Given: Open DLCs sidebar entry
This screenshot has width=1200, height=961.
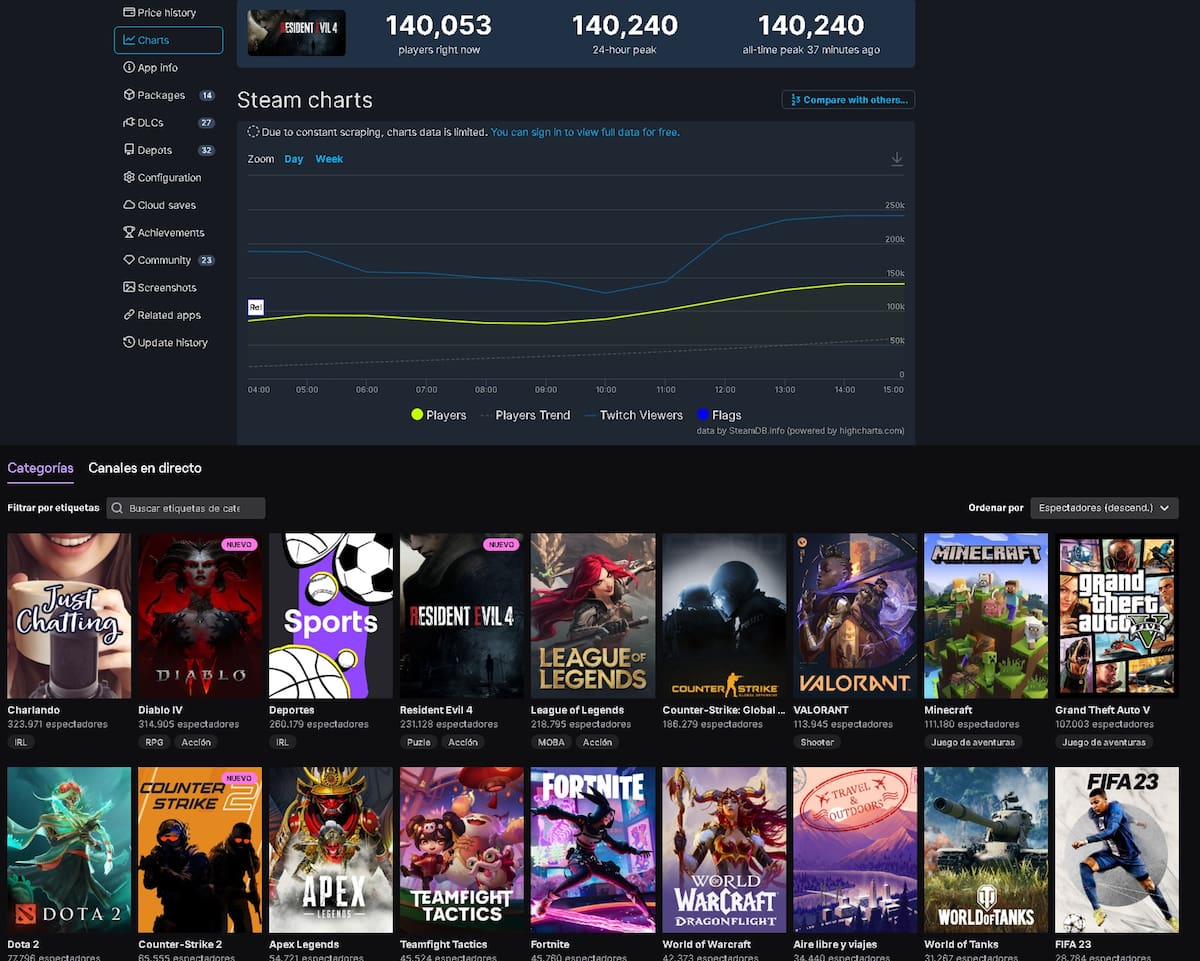Looking at the screenshot, I should 168,122.
